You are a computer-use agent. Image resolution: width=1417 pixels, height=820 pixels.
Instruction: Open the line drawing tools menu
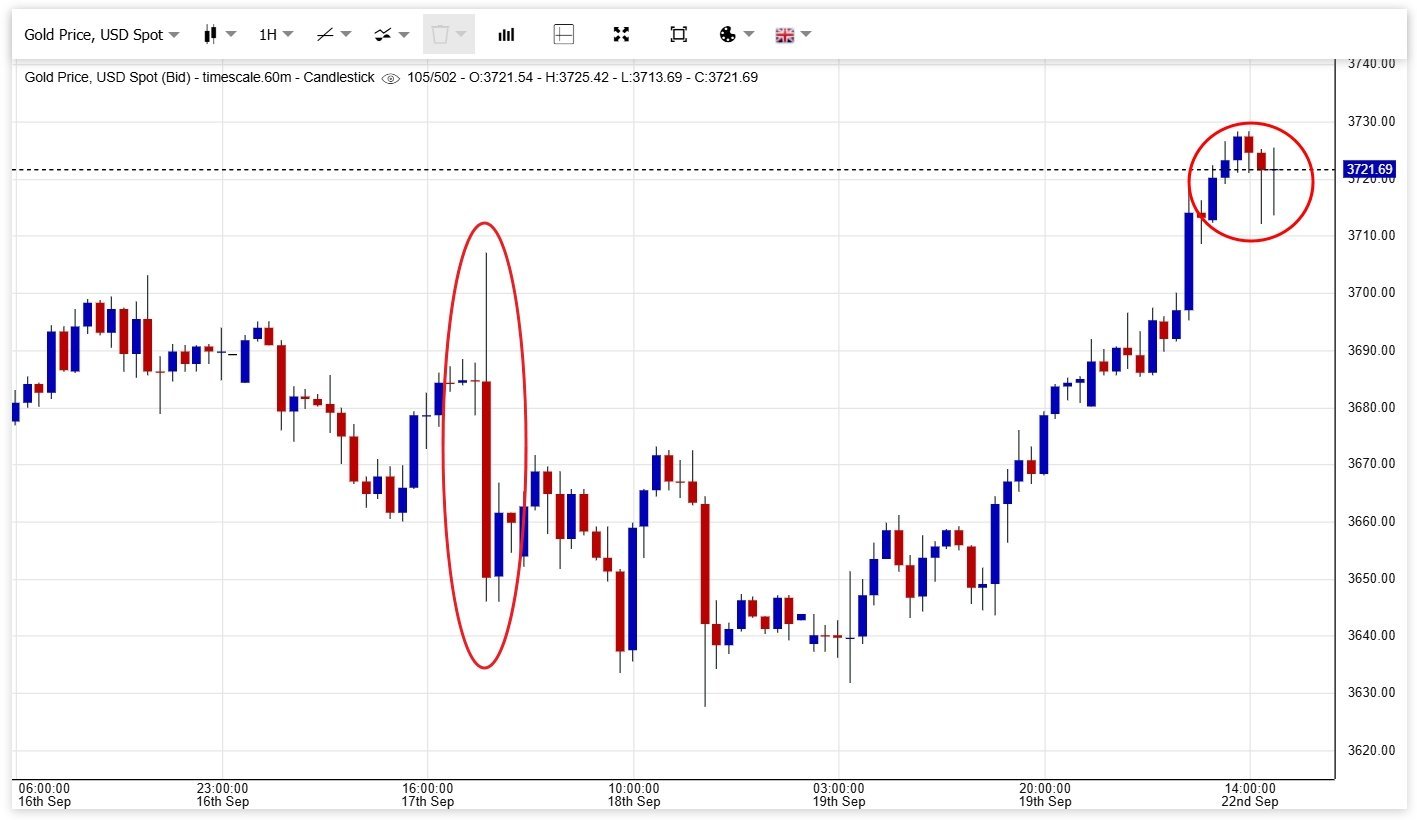333,35
